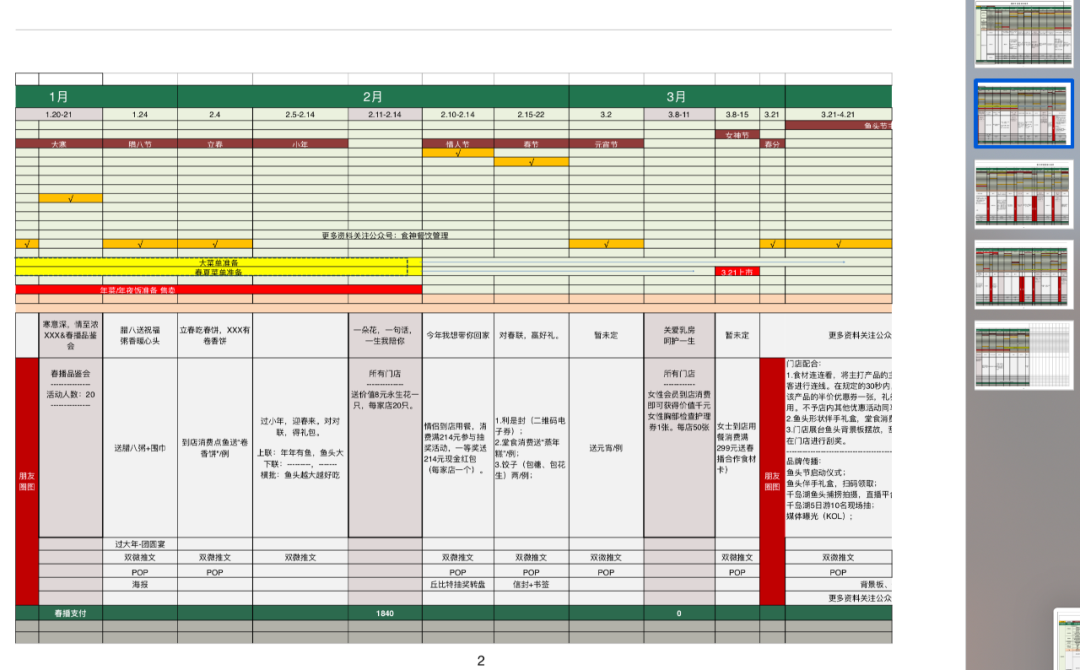
Task: Select the "立春" solar term cell
Action: (x=215, y=144)
